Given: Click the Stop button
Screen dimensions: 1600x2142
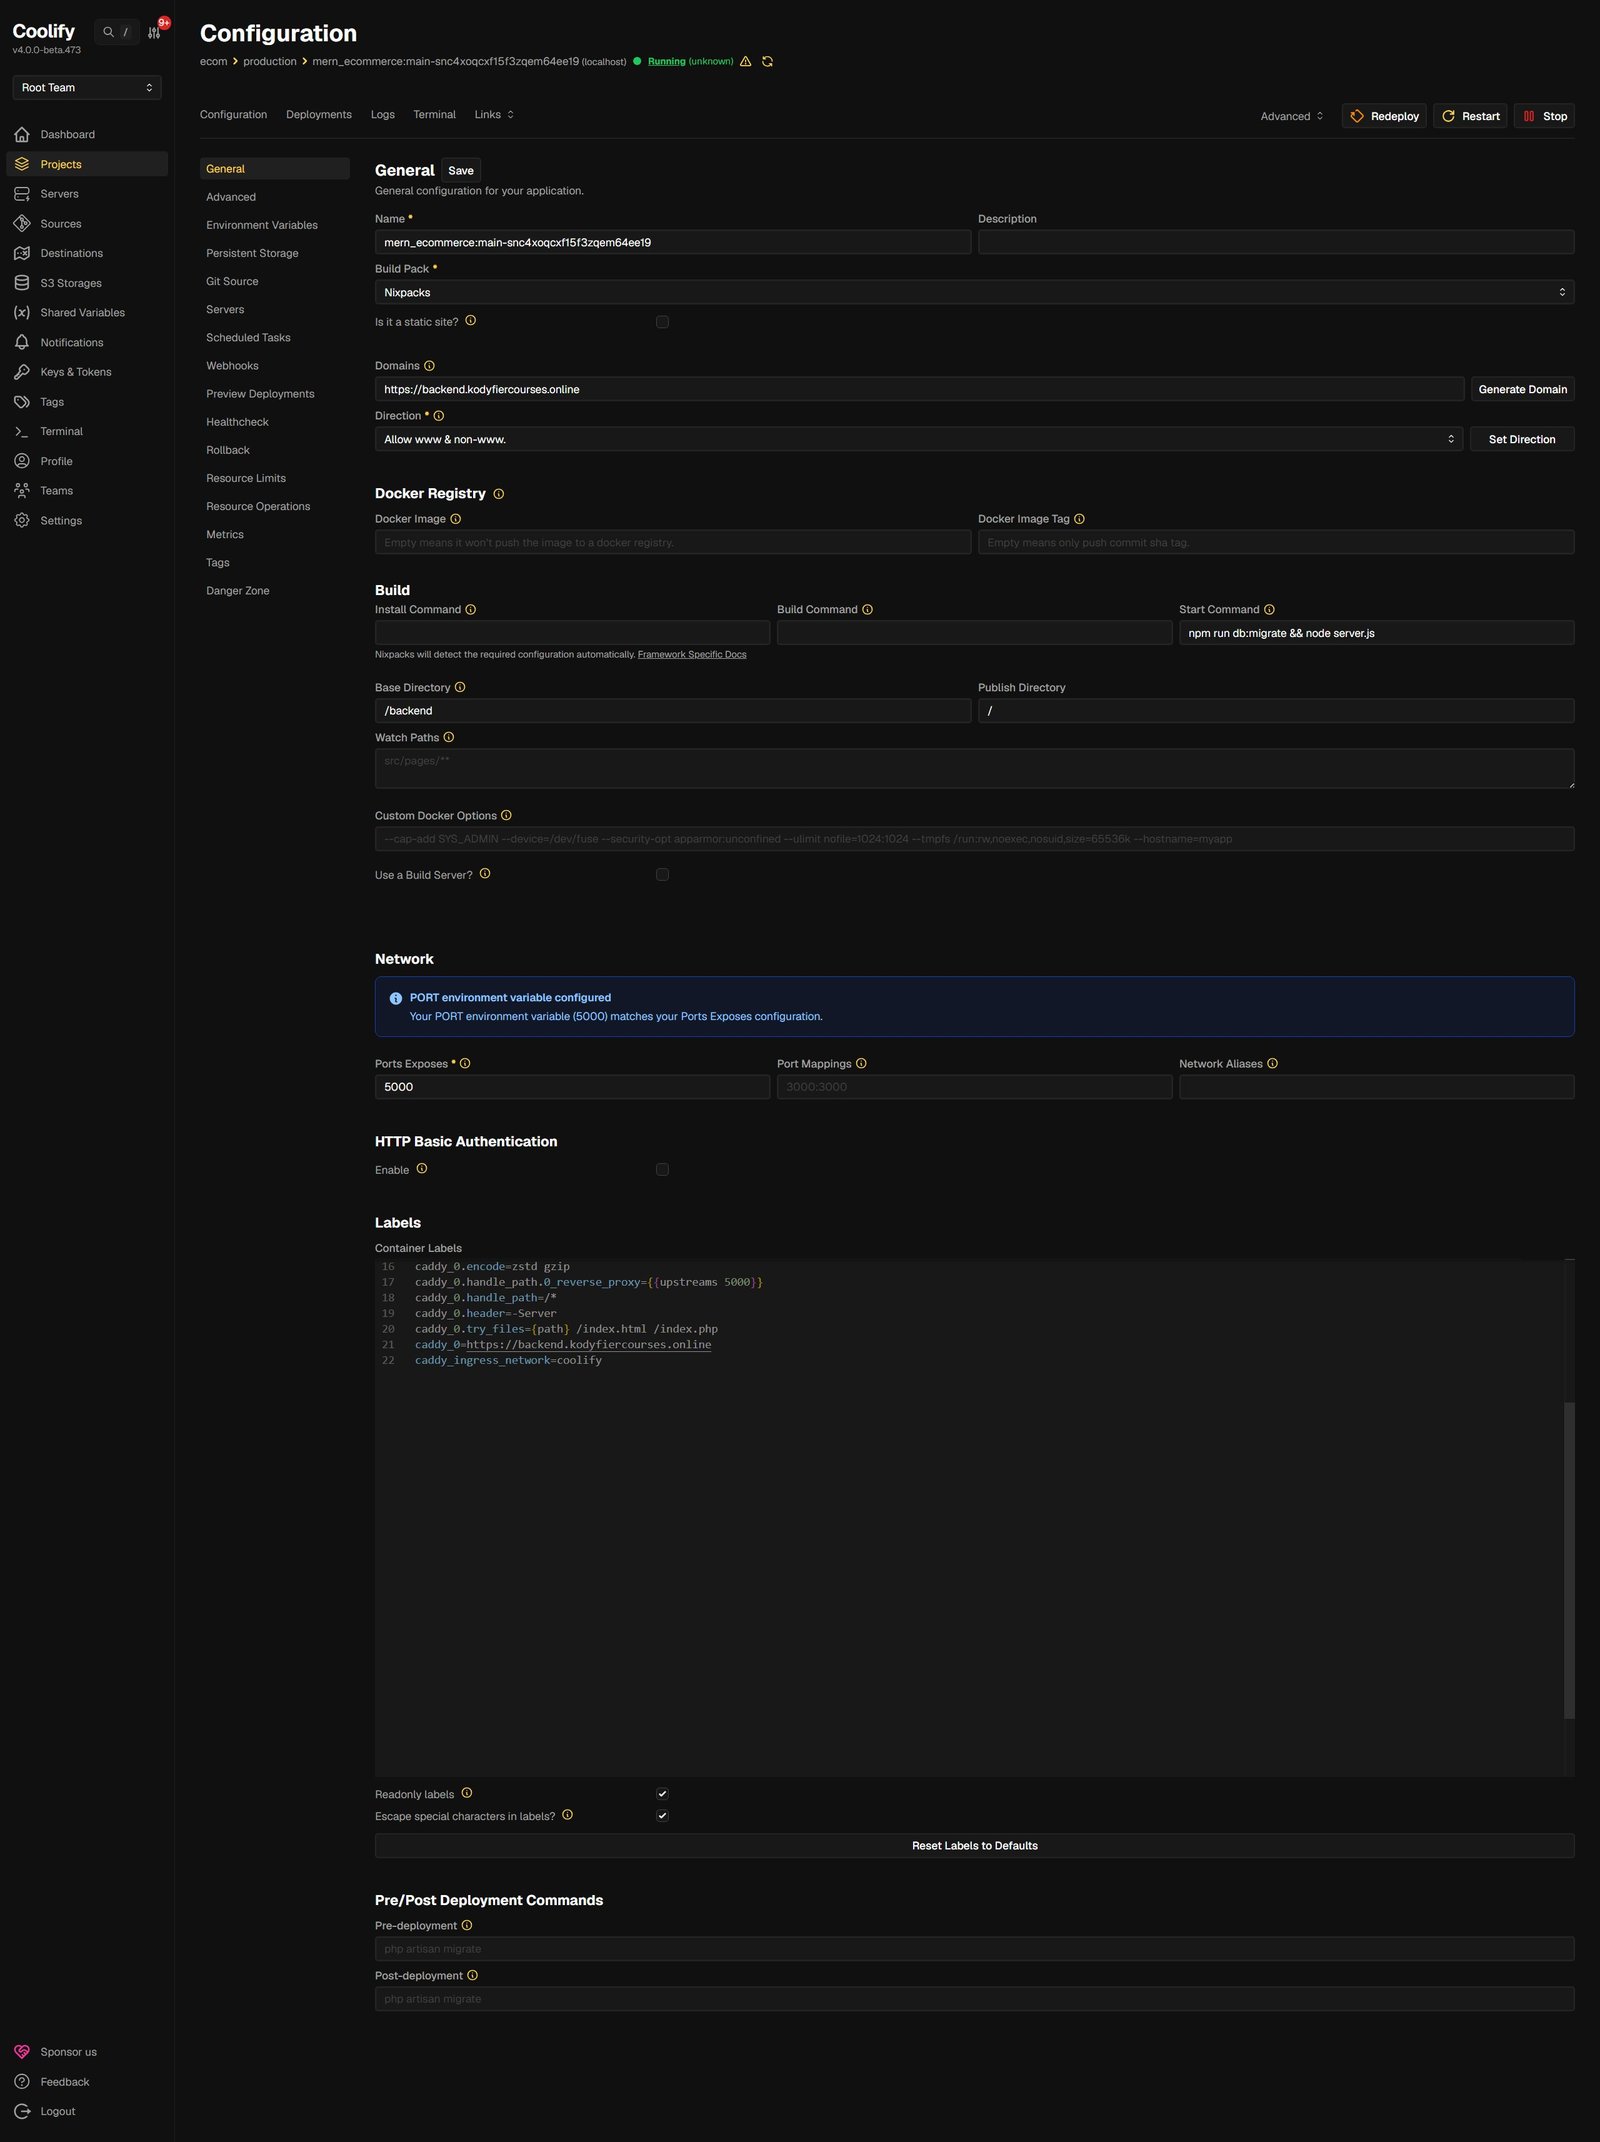Looking at the screenshot, I should (x=1545, y=116).
